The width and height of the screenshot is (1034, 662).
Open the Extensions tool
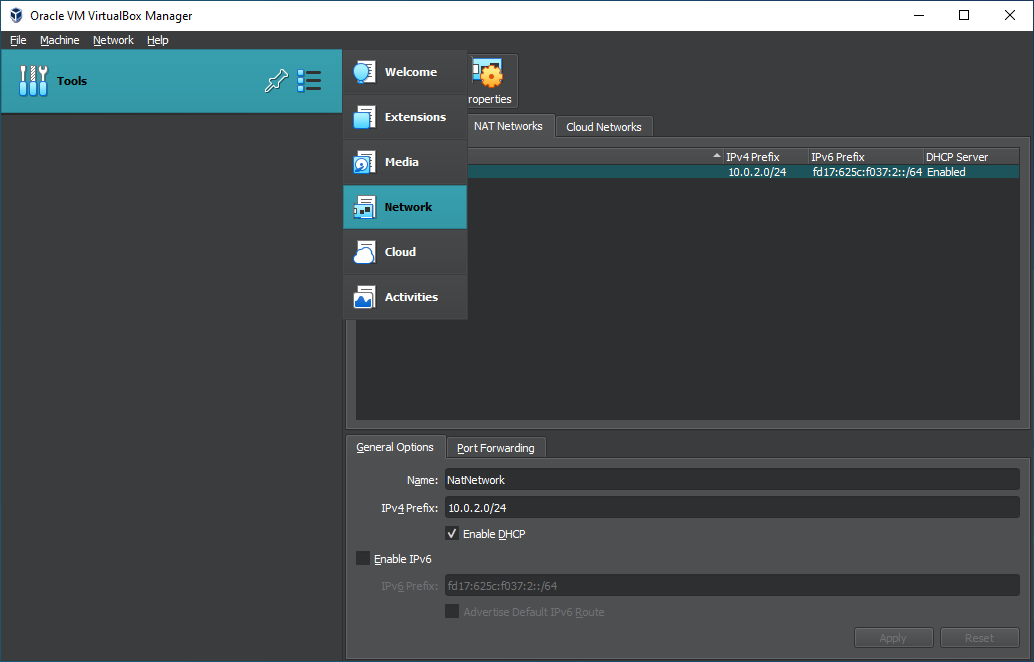pos(405,117)
